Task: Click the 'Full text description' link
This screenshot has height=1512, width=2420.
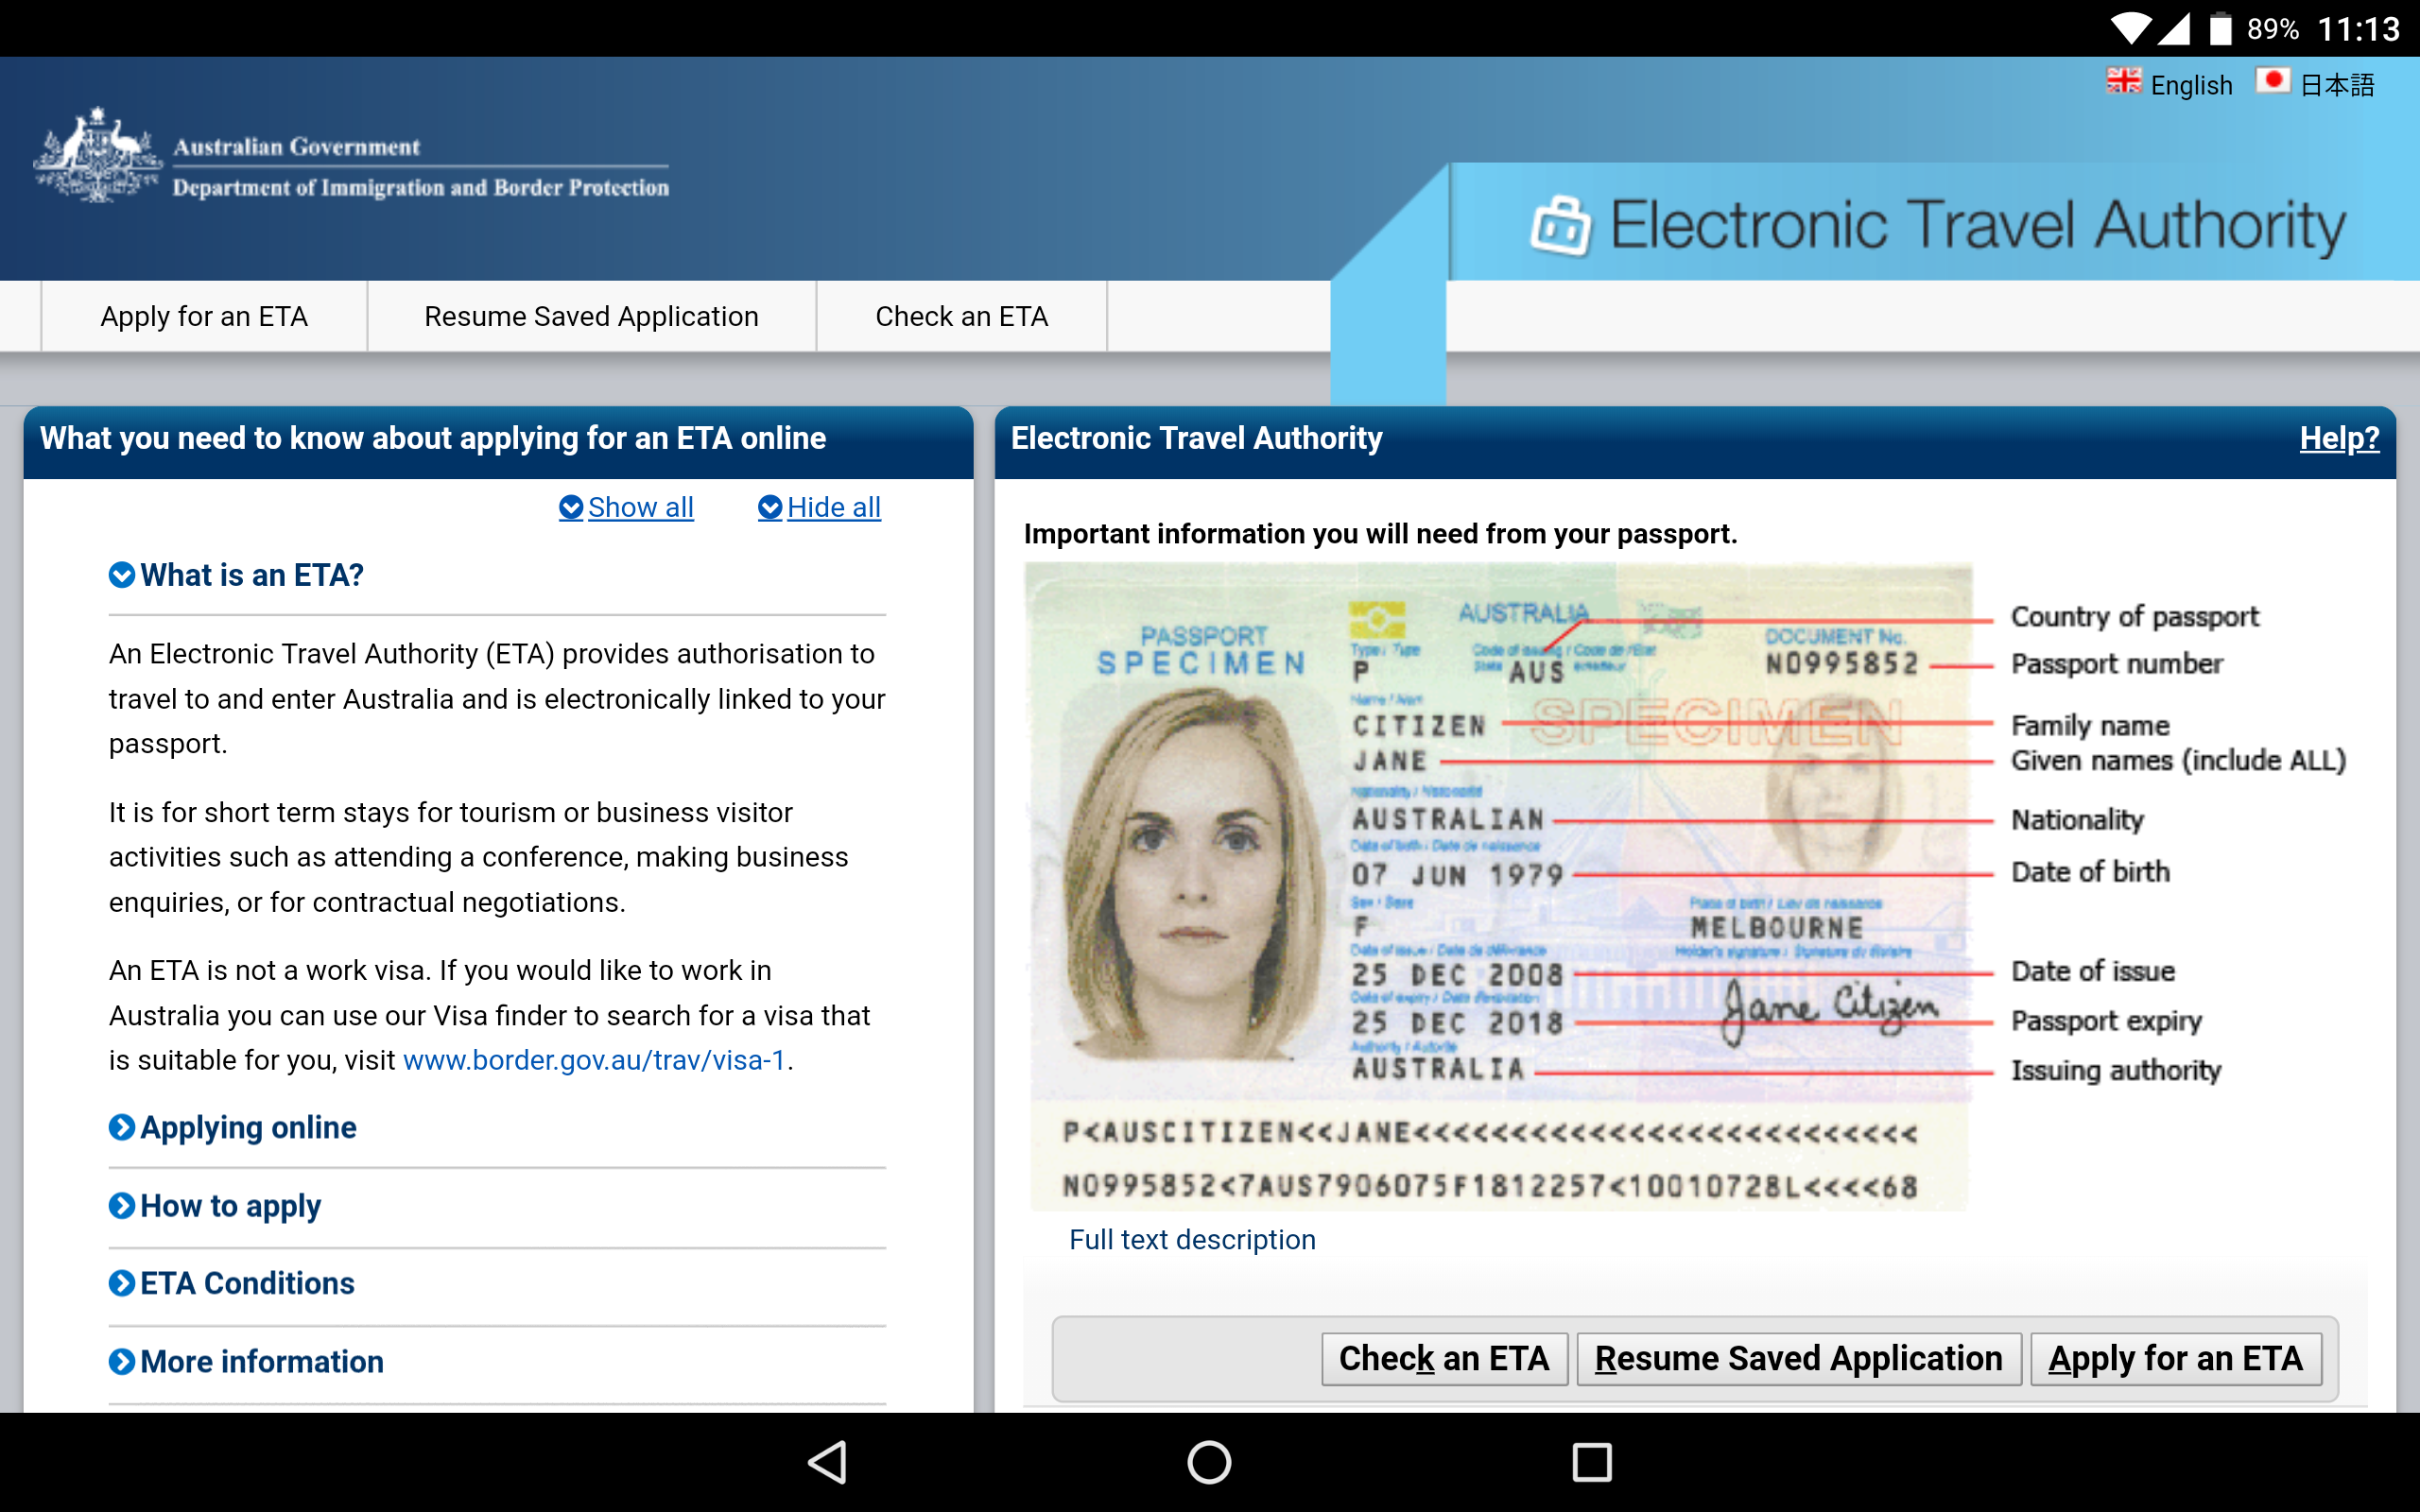Action: [x=1192, y=1240]
